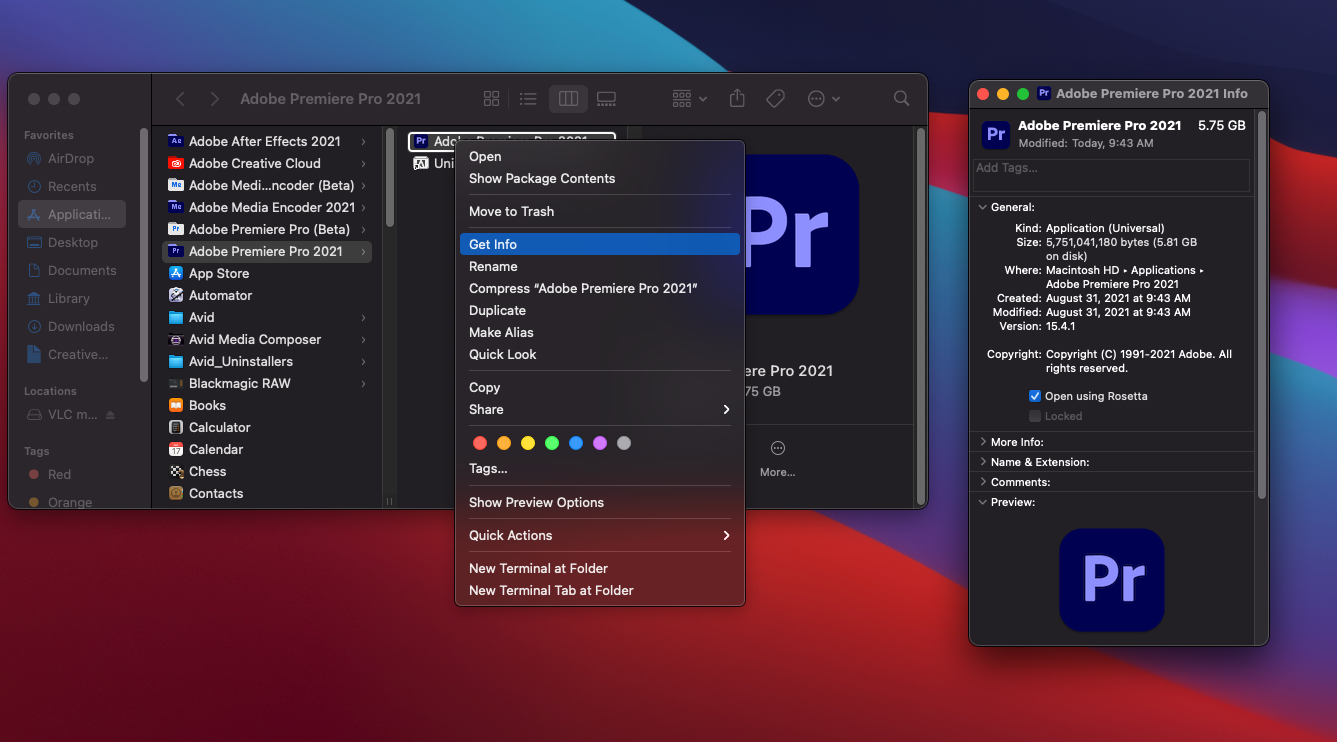The width and height of the screenshot is (1337, 742).
Task: Switch Finder to list view
Action: [528, 99]
